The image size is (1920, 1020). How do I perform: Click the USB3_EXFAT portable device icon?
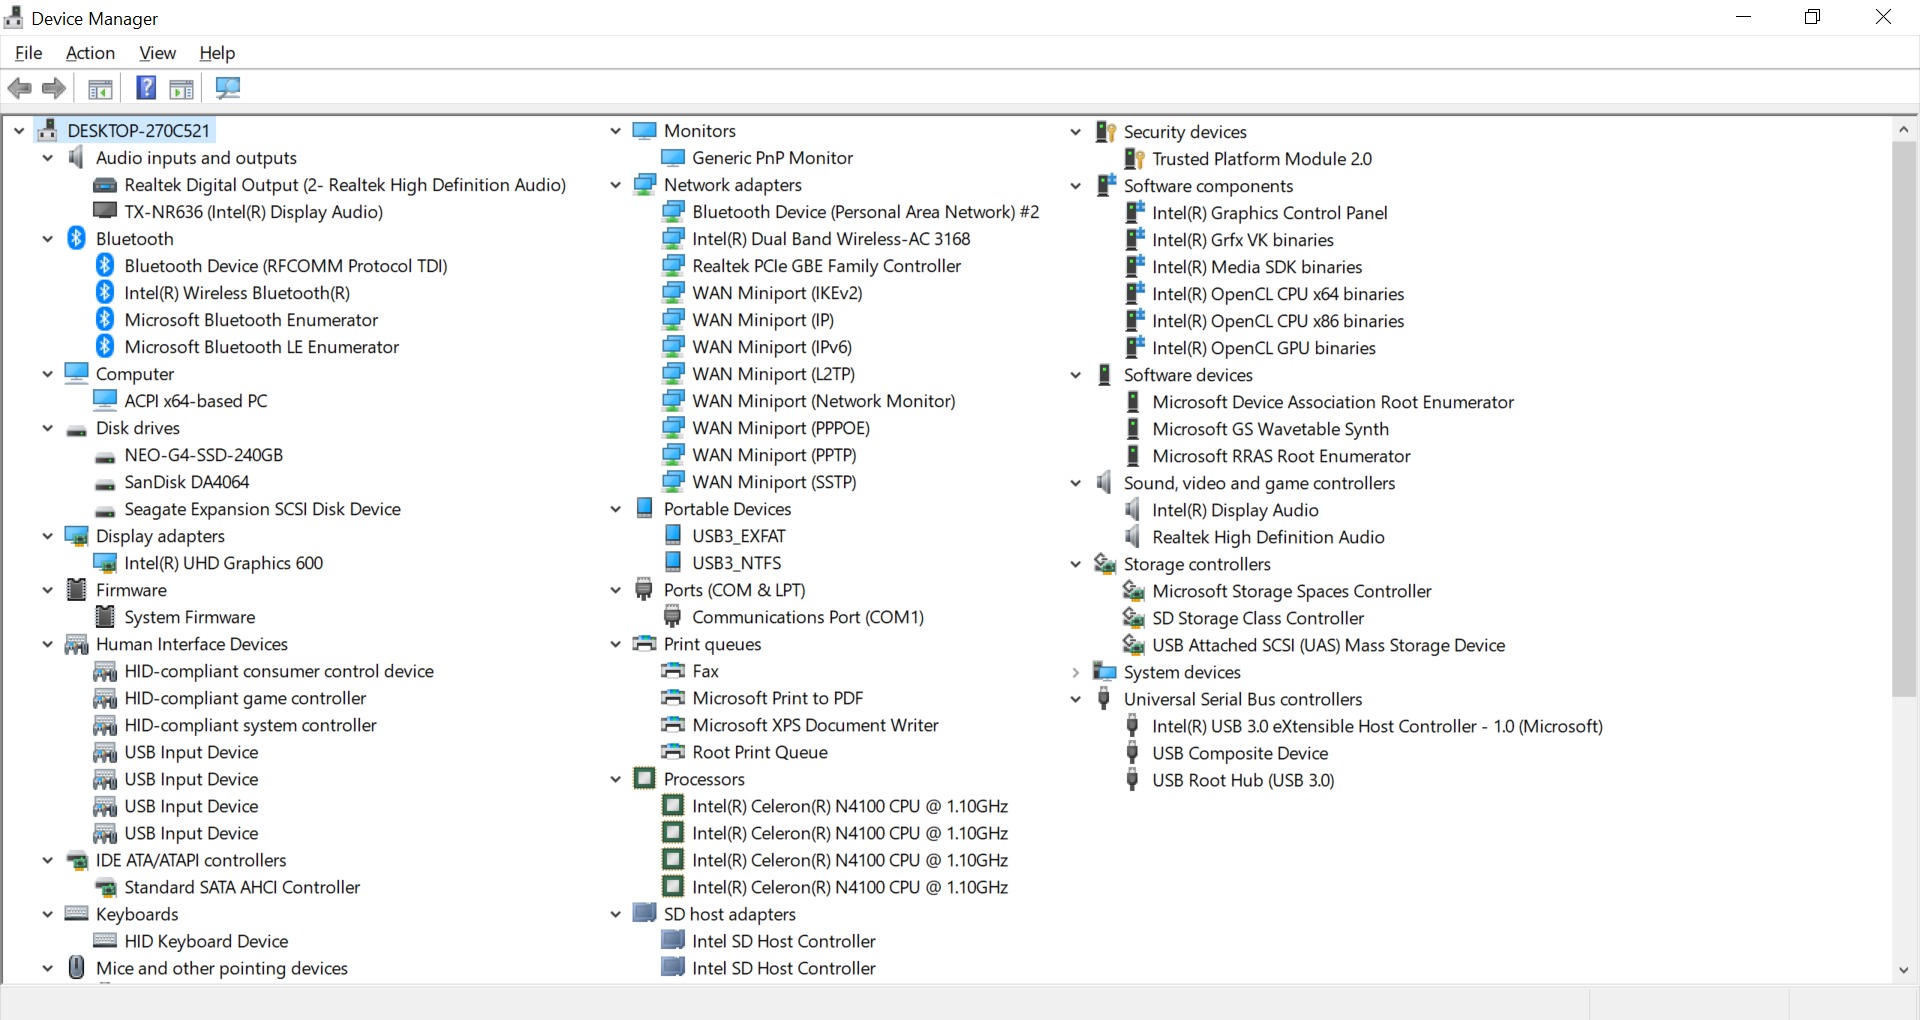(673, 536)
